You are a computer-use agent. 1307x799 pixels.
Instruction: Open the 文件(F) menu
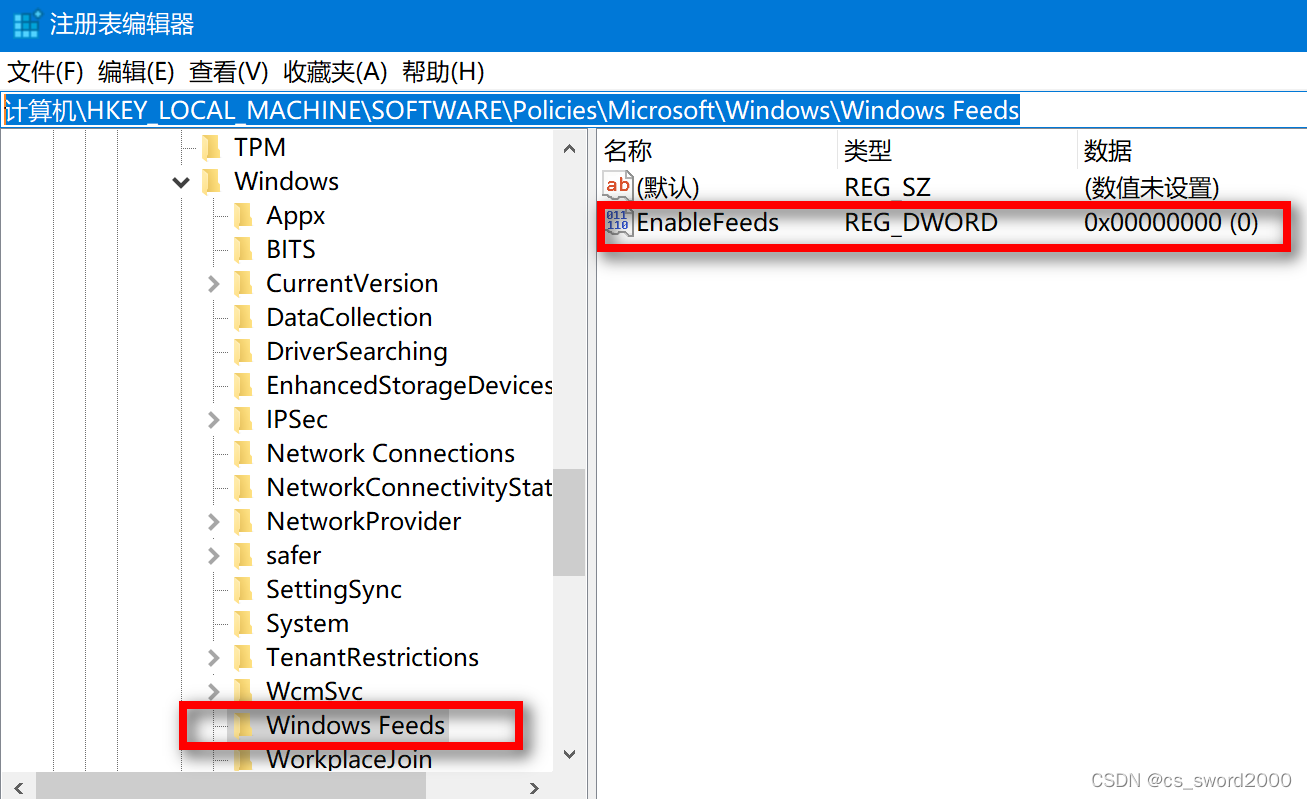pyautogui.click(x=45, y=72)
